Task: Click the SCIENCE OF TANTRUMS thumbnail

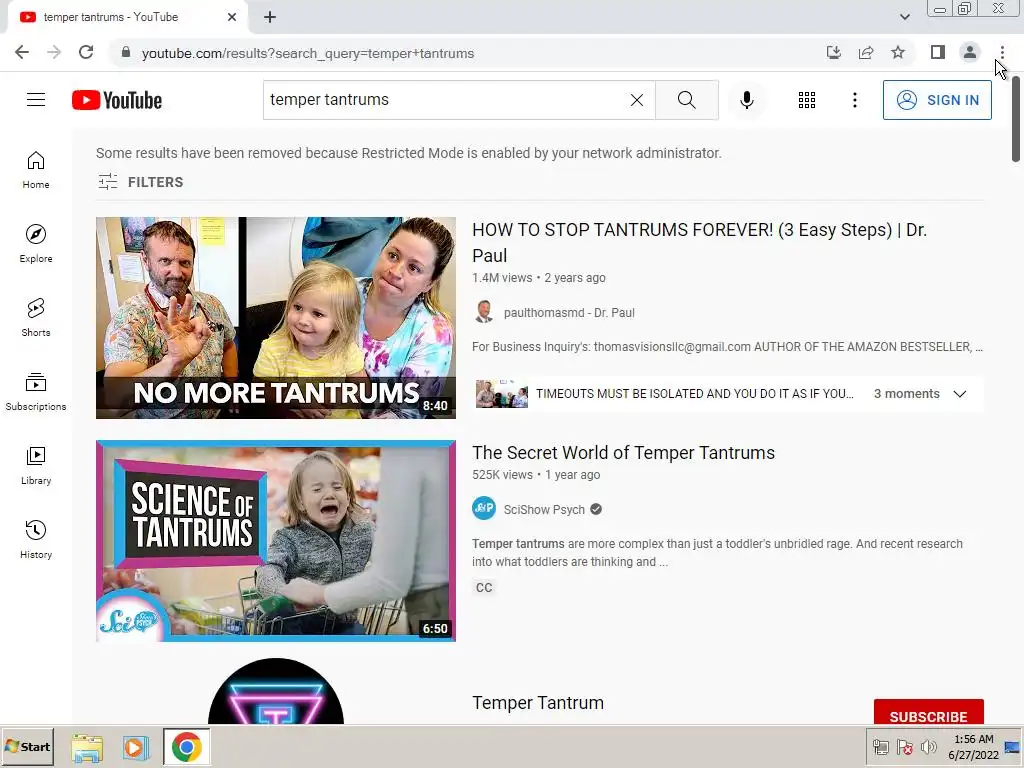Action: 276,541
